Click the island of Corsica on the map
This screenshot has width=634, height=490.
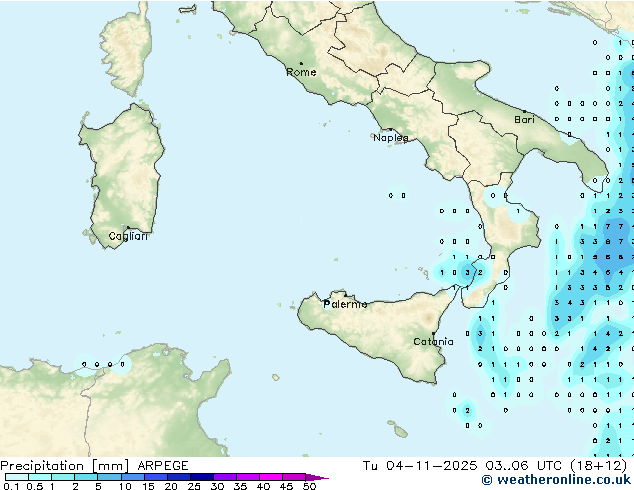127,49
